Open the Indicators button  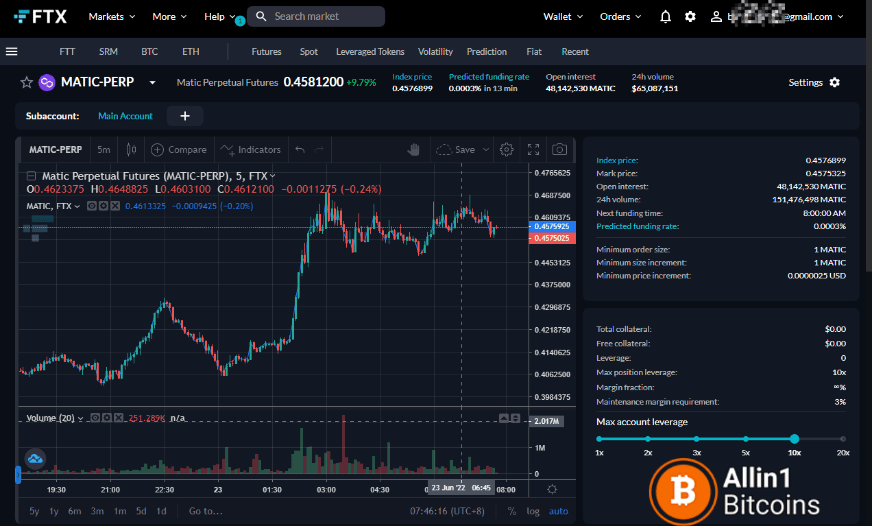pyautogui.click(x=251, y=150)
